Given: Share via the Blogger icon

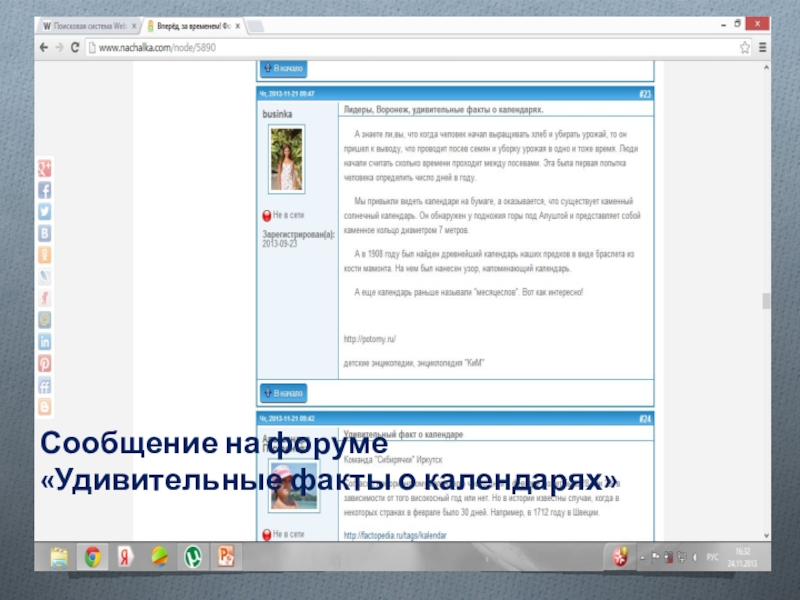Looking at the screenshot, I should (x=45, y=407).
